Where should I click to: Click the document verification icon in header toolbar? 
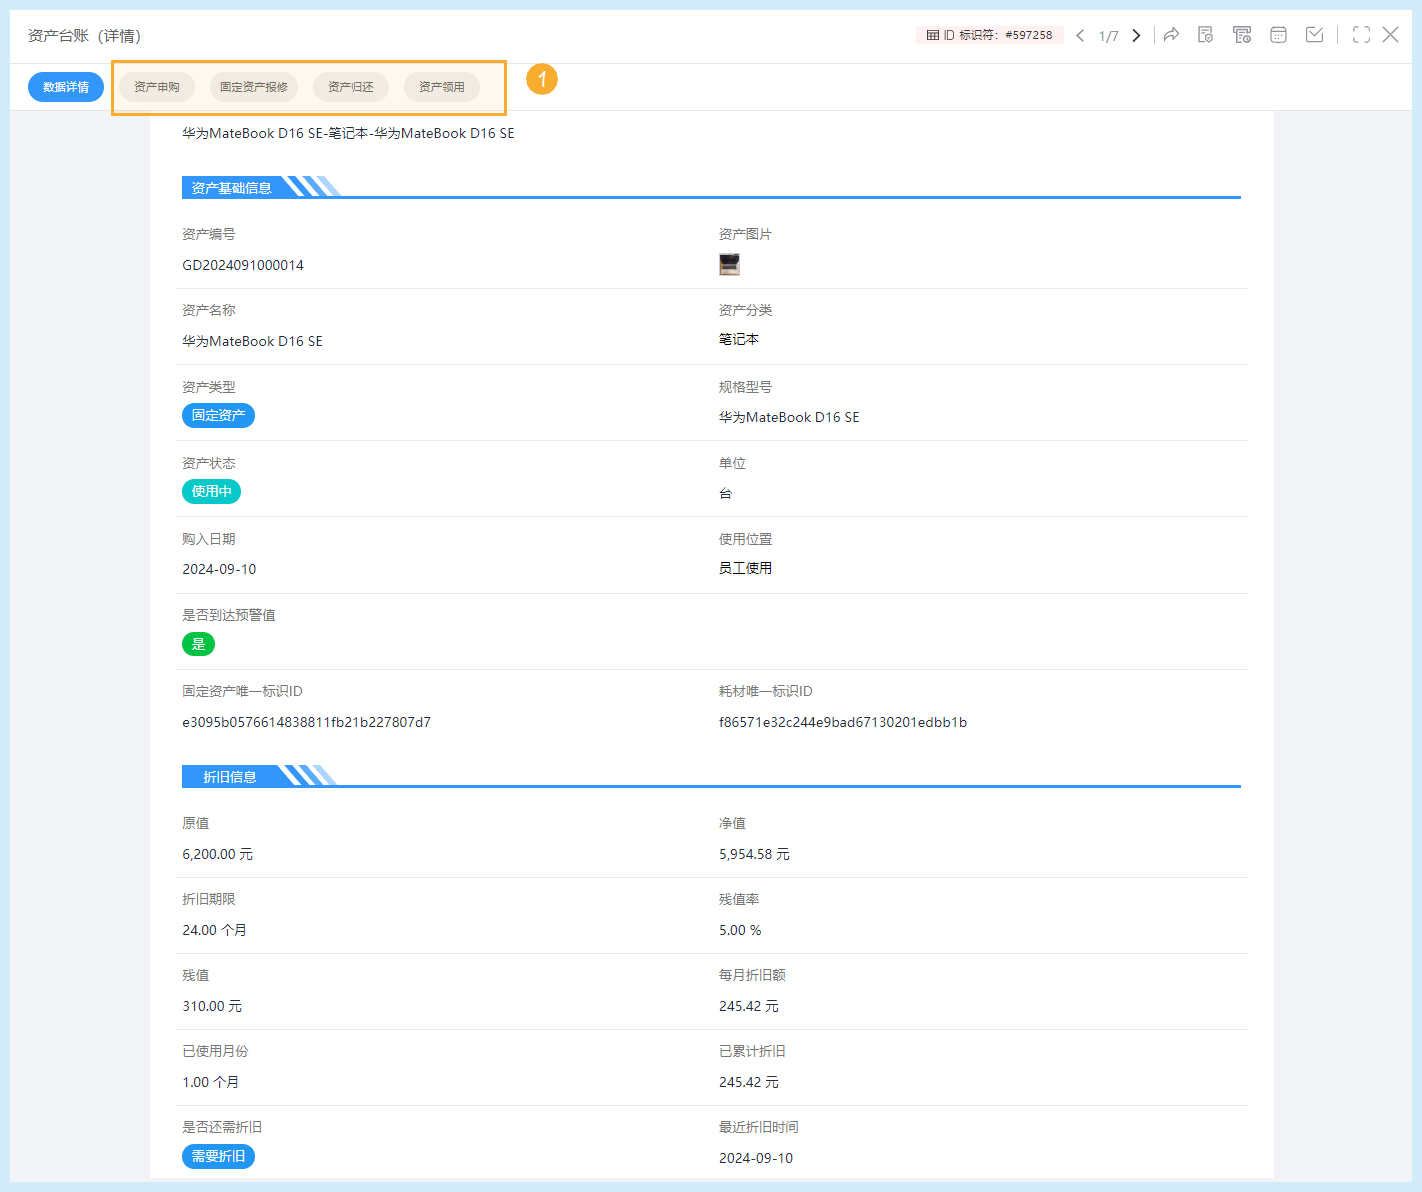1205,34
